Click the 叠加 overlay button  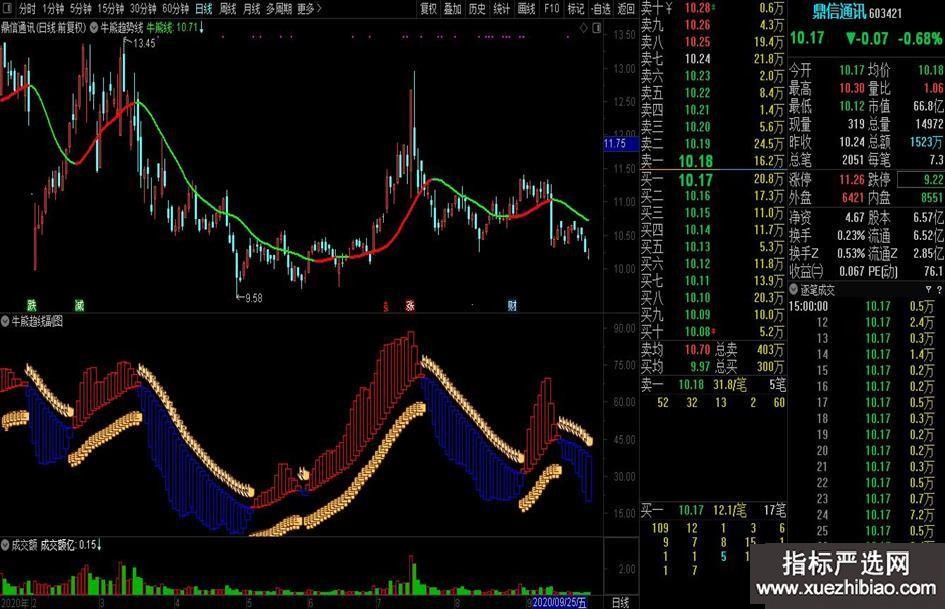tap(453, 8)
